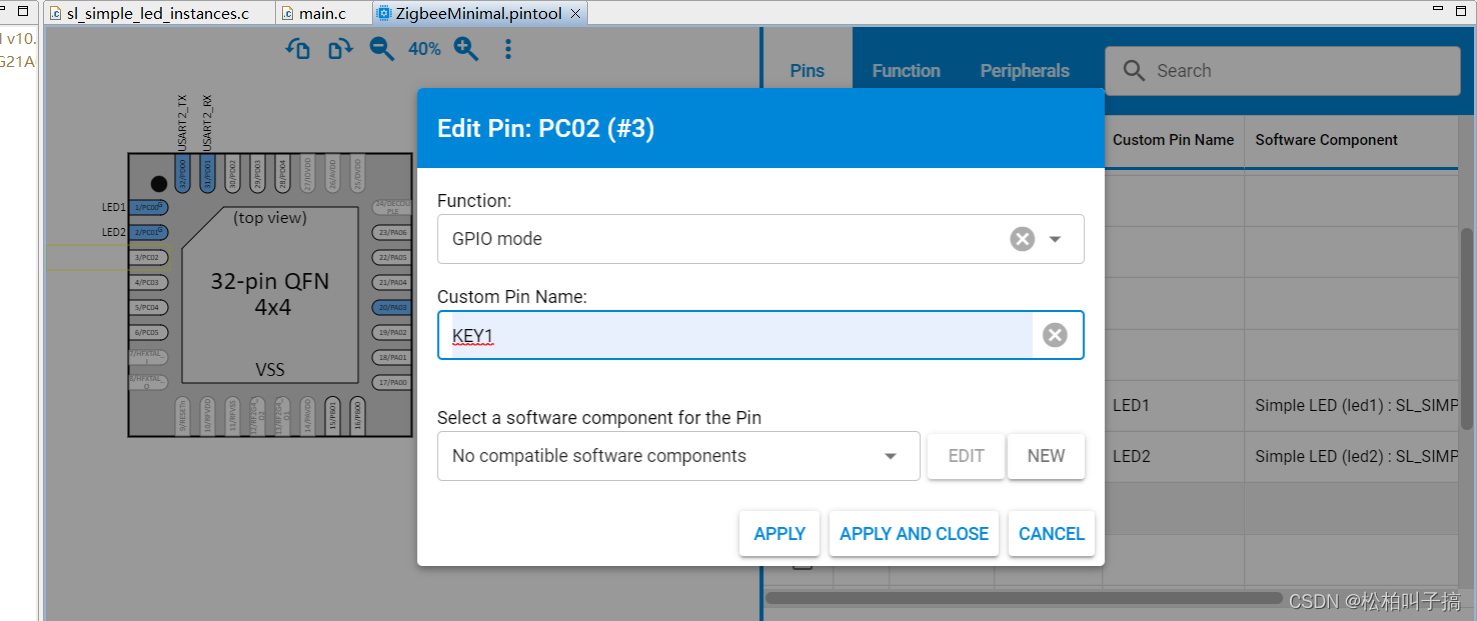The image size is (1477, 621).
Task: Clear the Function field with its X icon
Action: [1021, 238]
